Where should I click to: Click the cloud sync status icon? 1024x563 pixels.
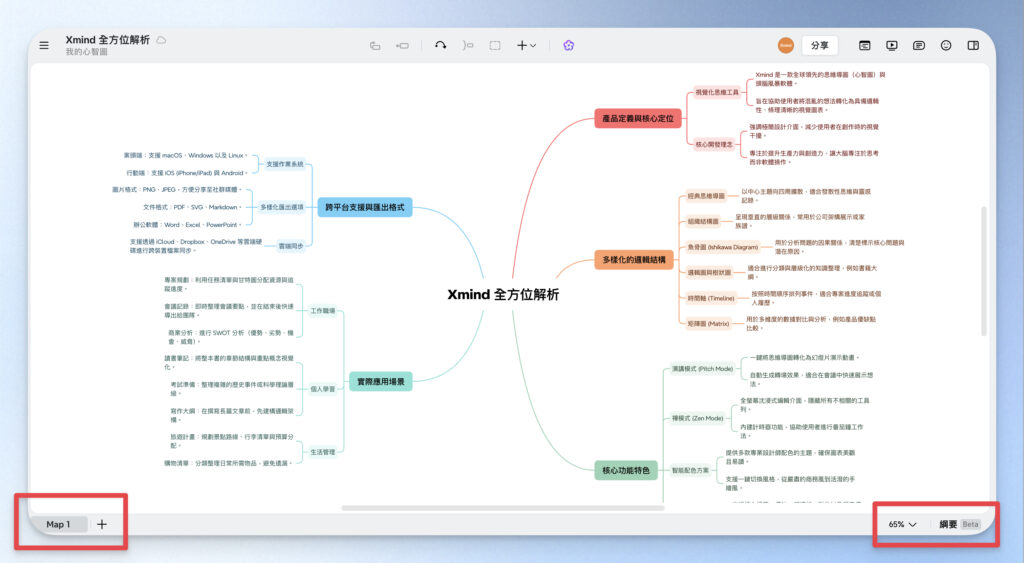click(x=161, y=40)
